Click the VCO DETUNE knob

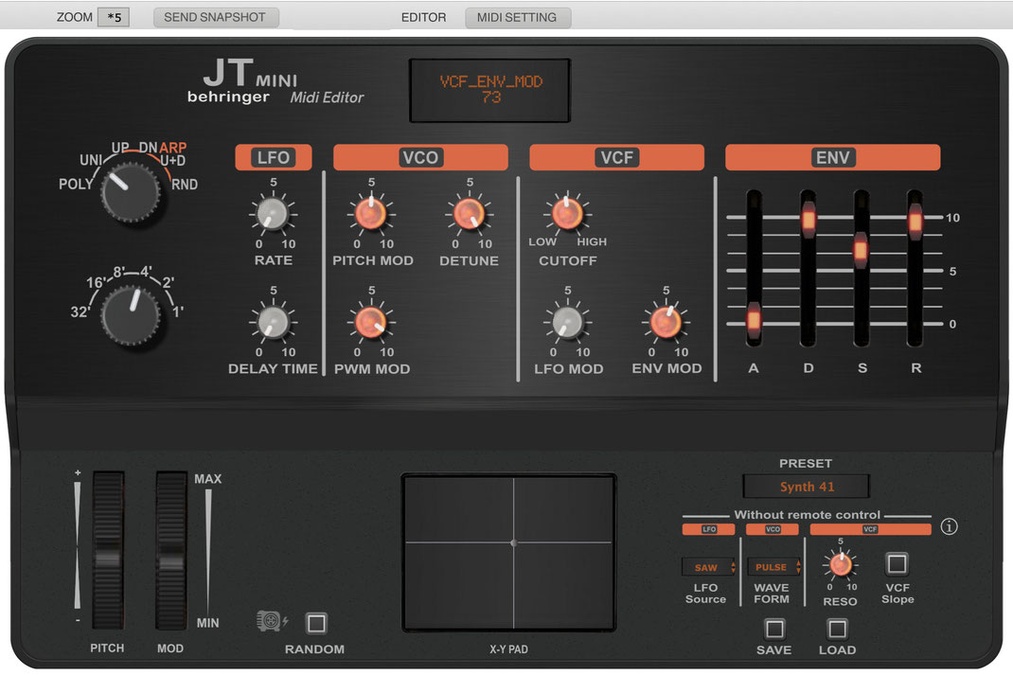pos(469,214)
